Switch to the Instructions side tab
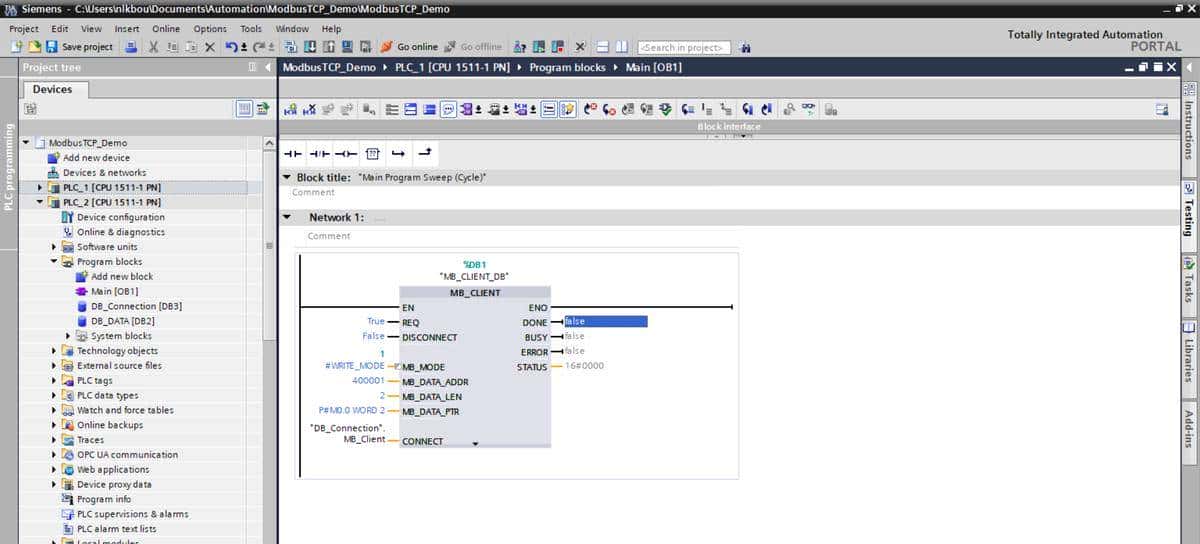This screenshot has height=544, width=1200. point(1189,123)
